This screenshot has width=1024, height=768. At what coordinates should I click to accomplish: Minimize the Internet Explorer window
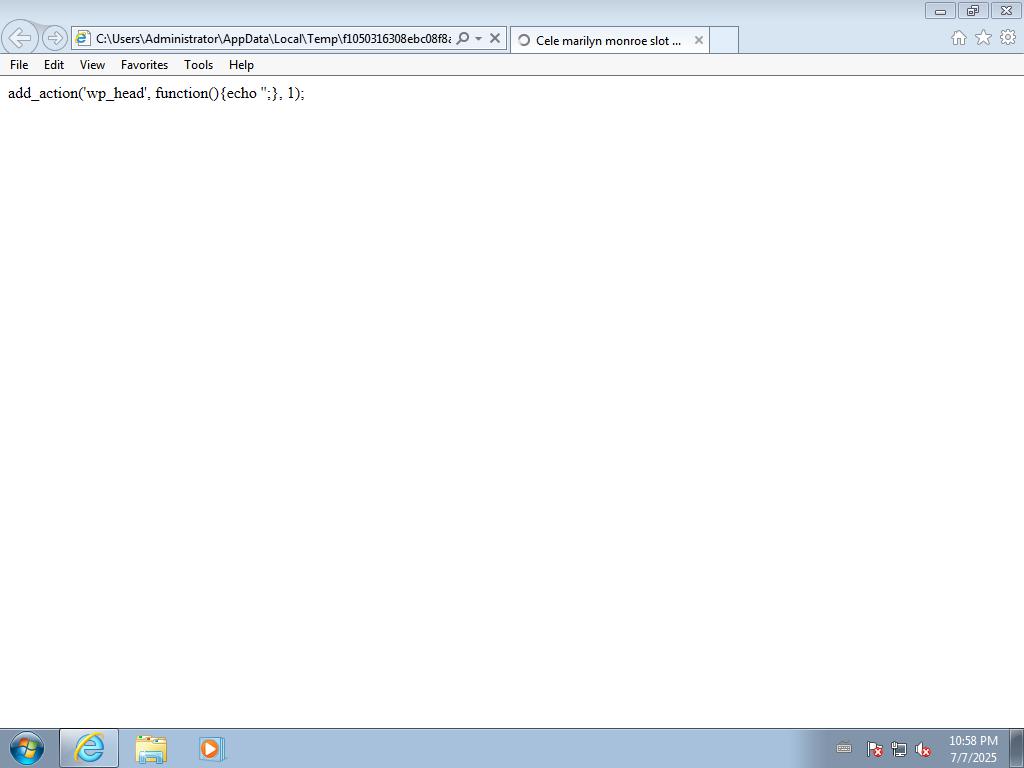click(940, 10)
